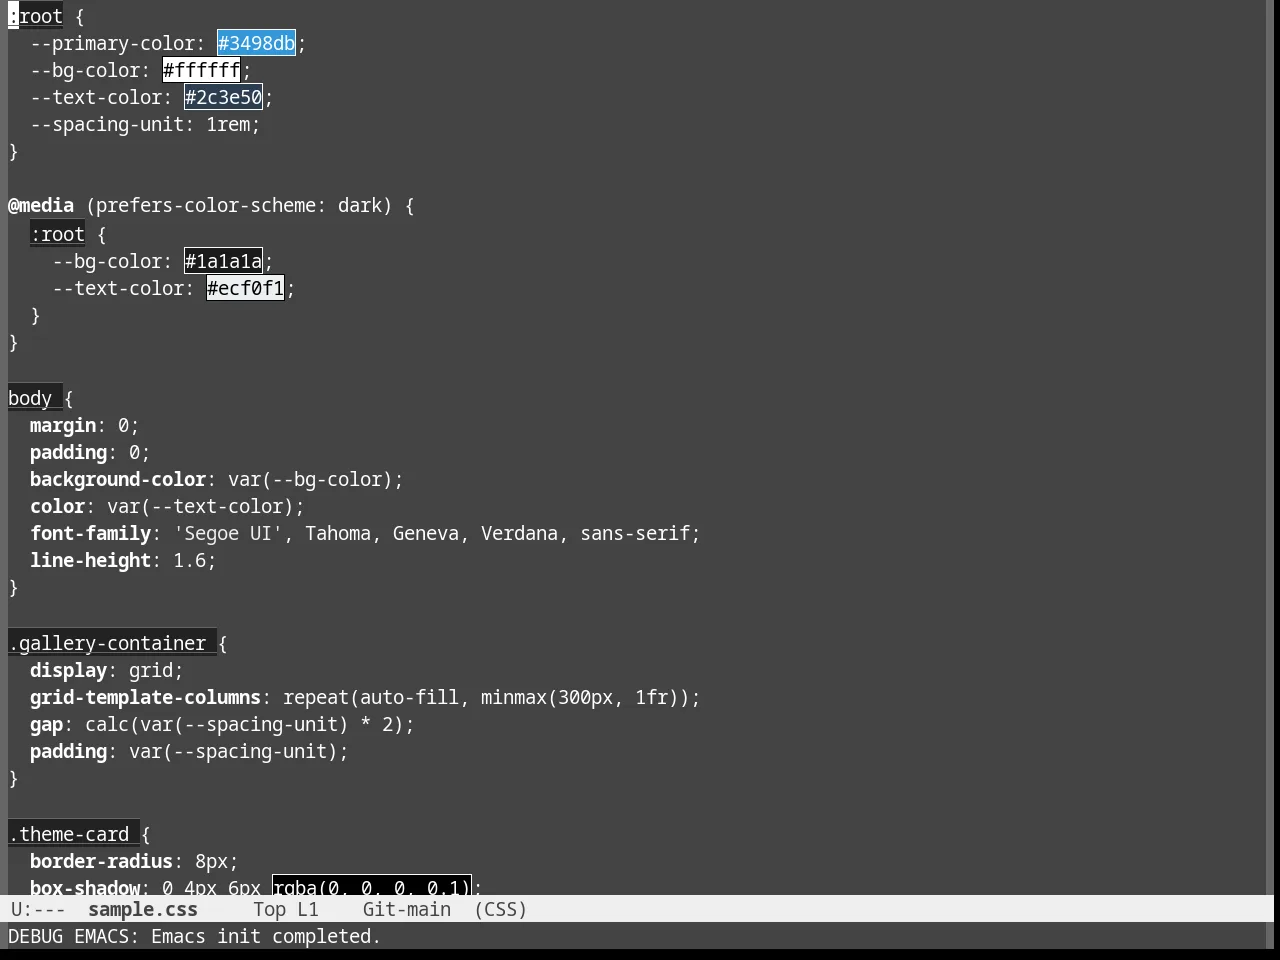The image size is (1280, 960).
Task: Click the nested :root selector inside @media
Action: click(x=57, y=234)
